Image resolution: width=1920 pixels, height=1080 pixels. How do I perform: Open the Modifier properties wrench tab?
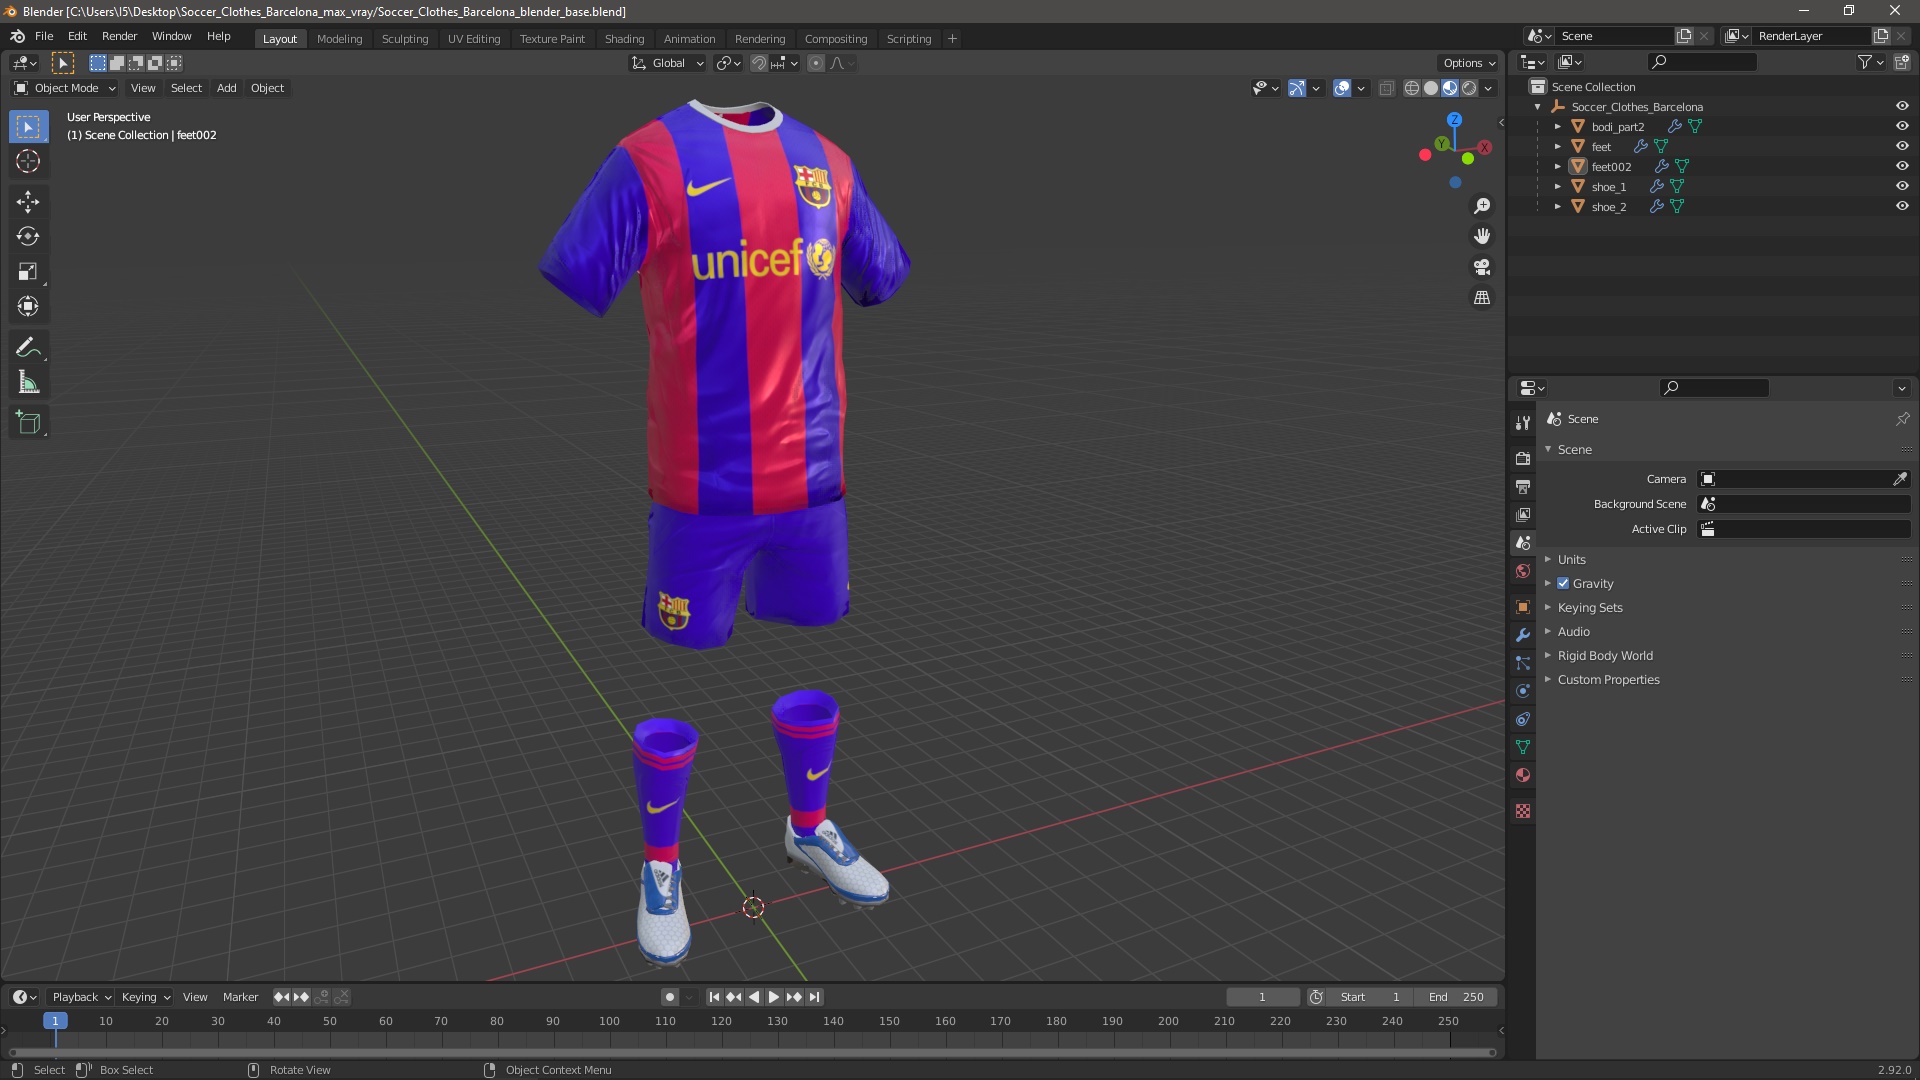[1523, 635]
